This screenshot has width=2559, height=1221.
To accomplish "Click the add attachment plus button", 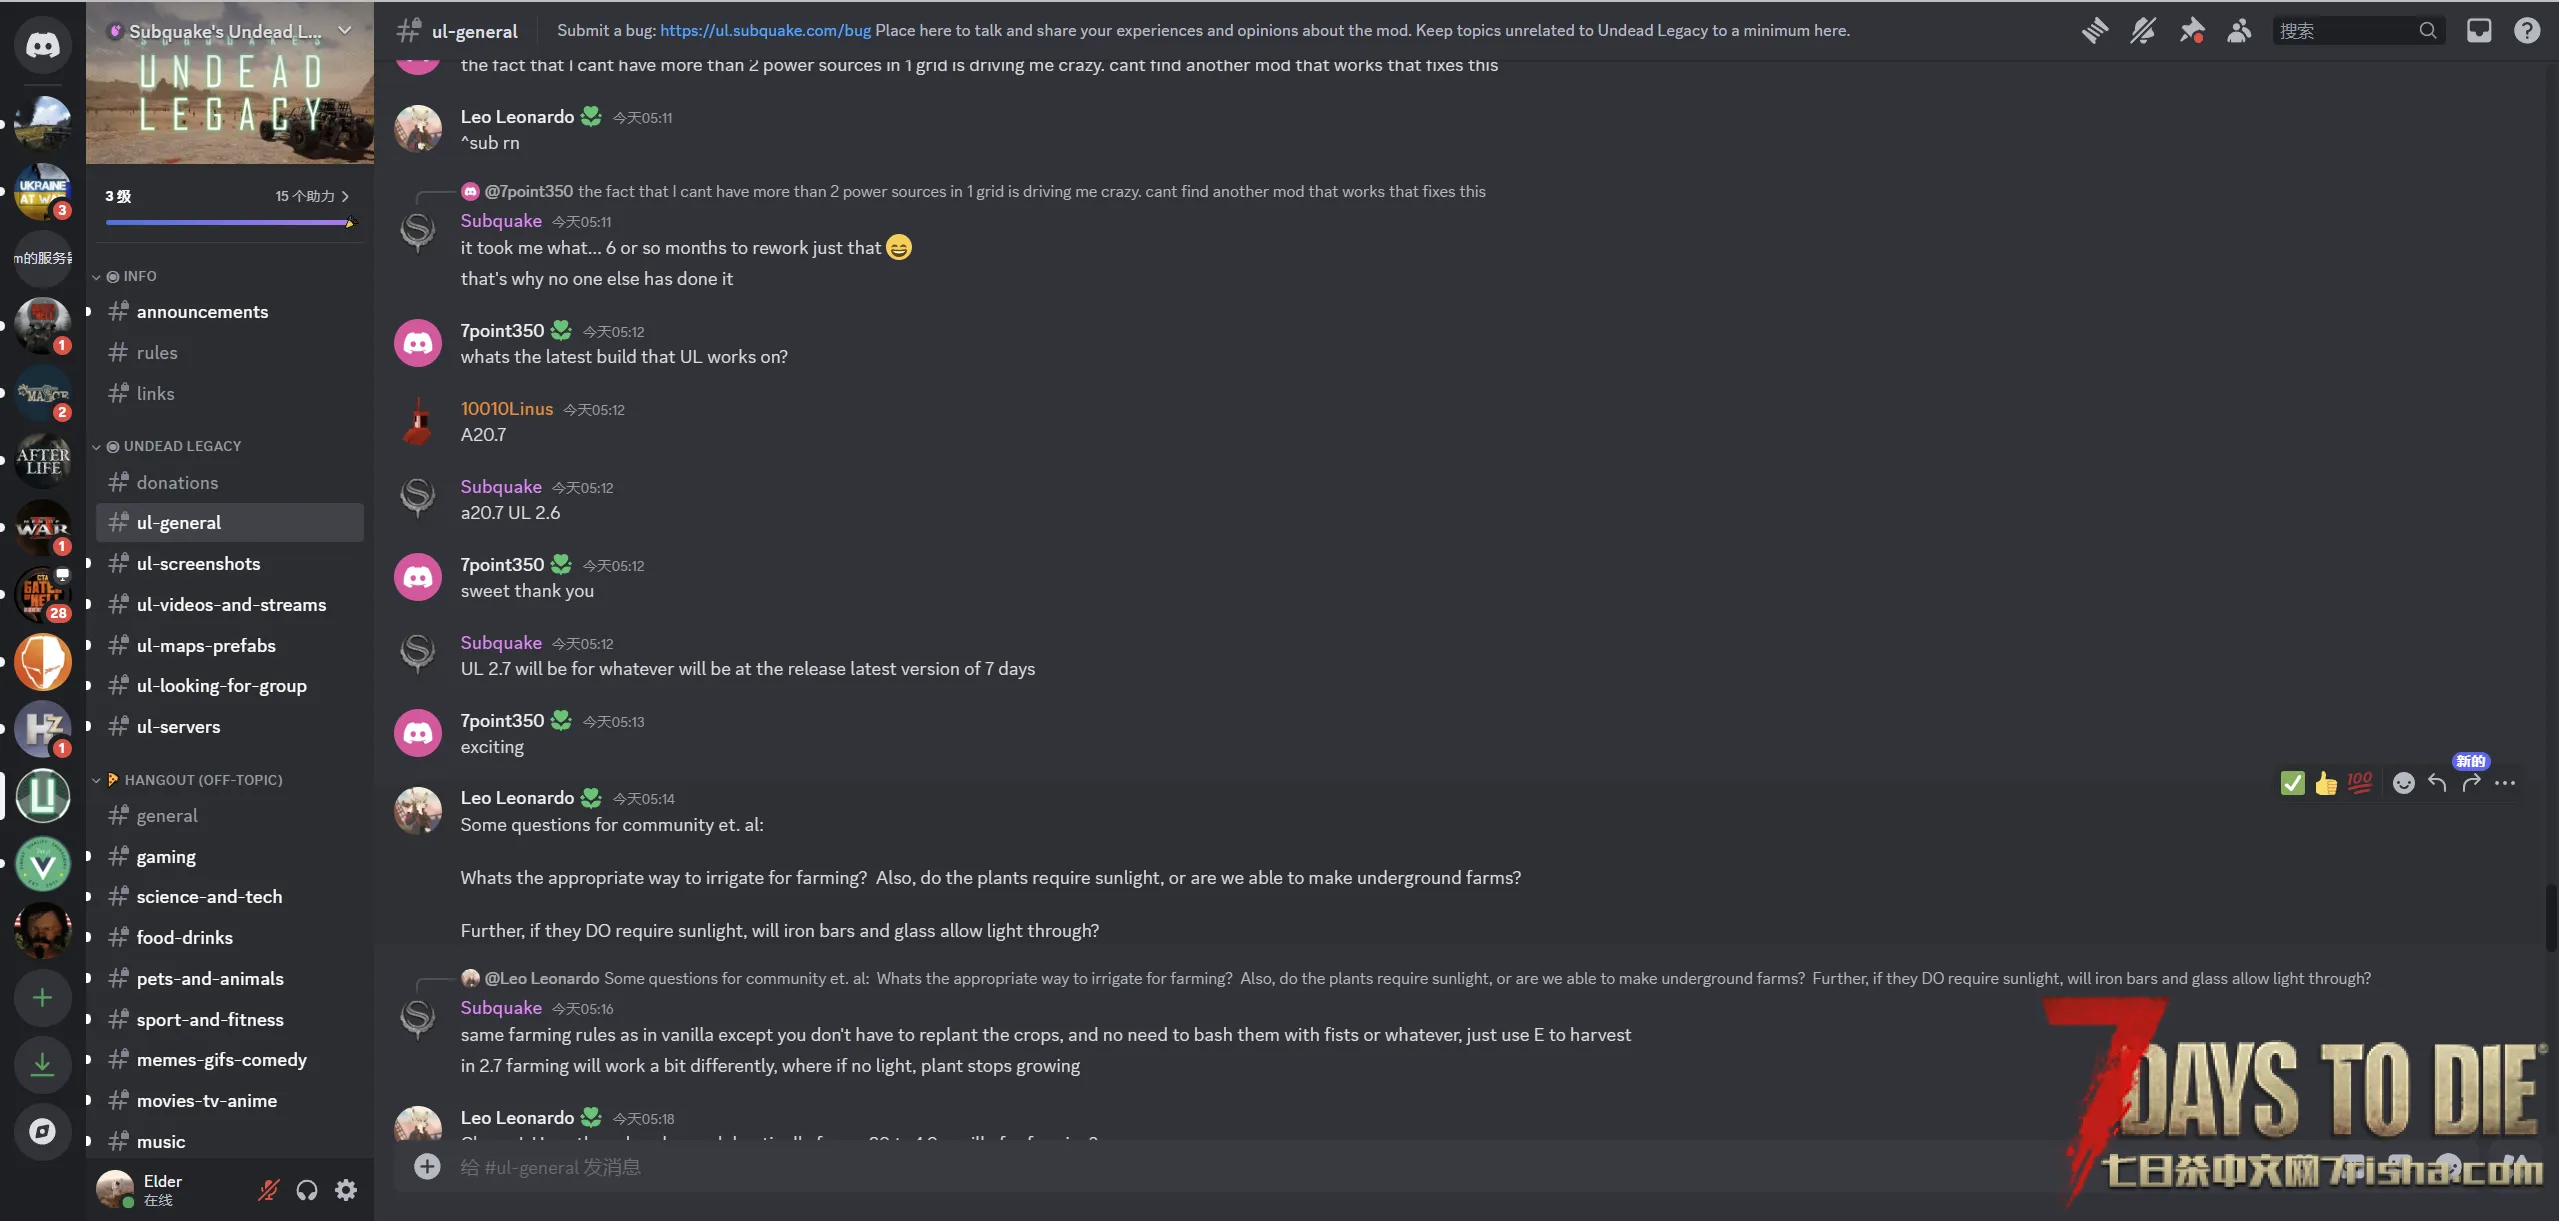I will coord(427,1167).
